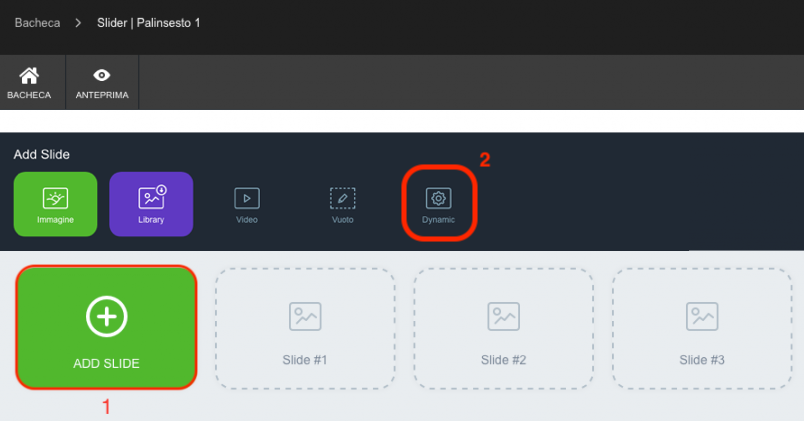Choose the purple Library slide option
The height and width of the screenshot is (421, 804).
151,204
